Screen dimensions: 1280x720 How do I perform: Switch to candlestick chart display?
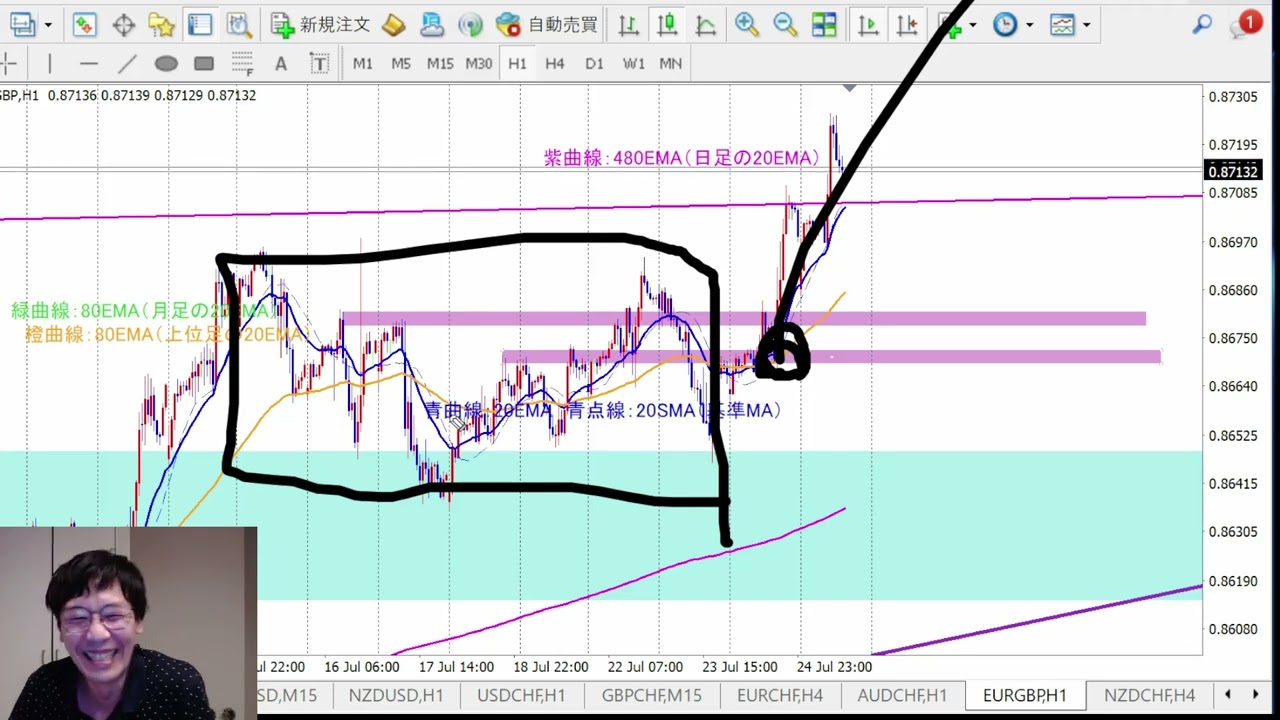[x=667, y=25]
